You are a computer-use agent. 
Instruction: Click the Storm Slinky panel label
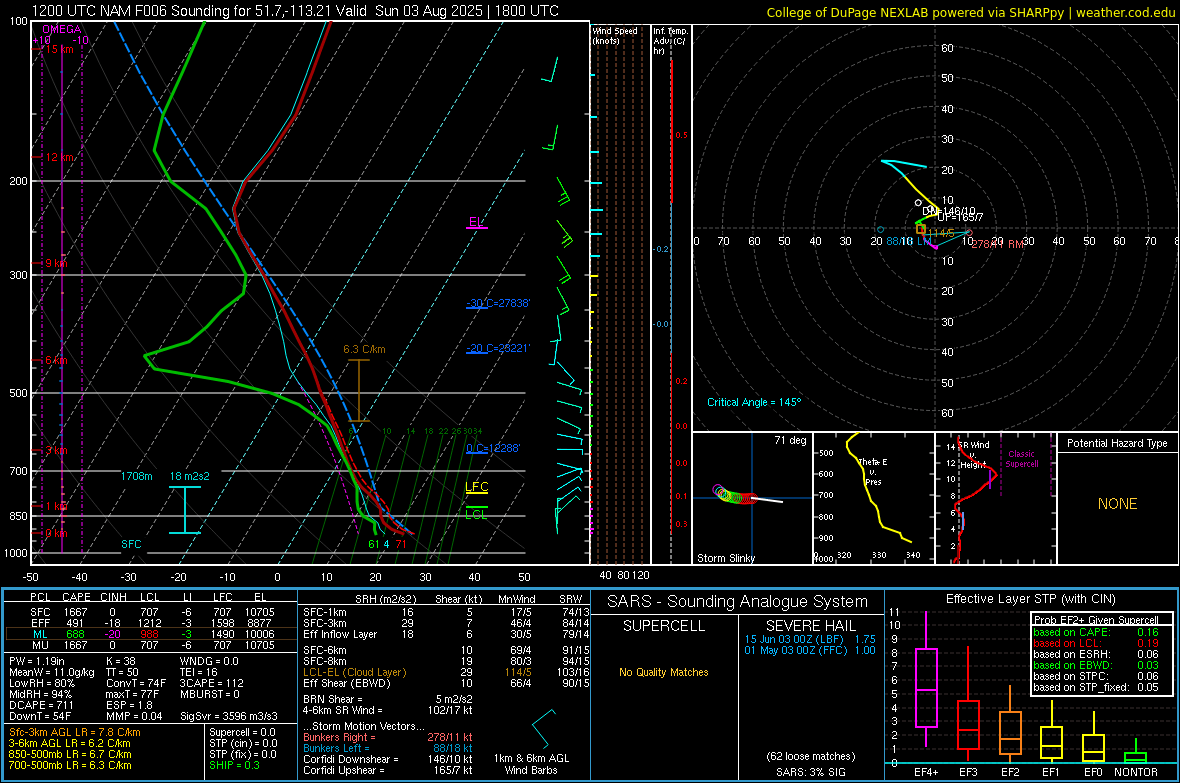point(725,558)
